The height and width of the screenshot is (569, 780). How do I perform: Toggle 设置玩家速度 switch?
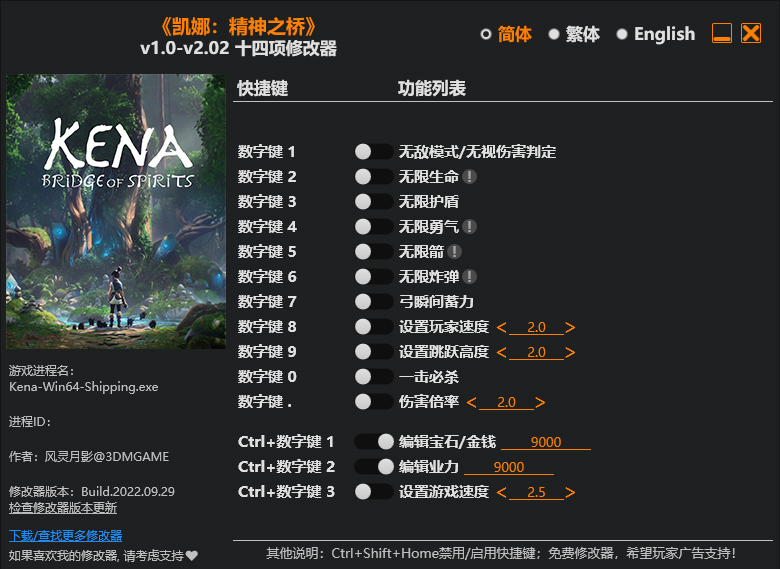374,327
